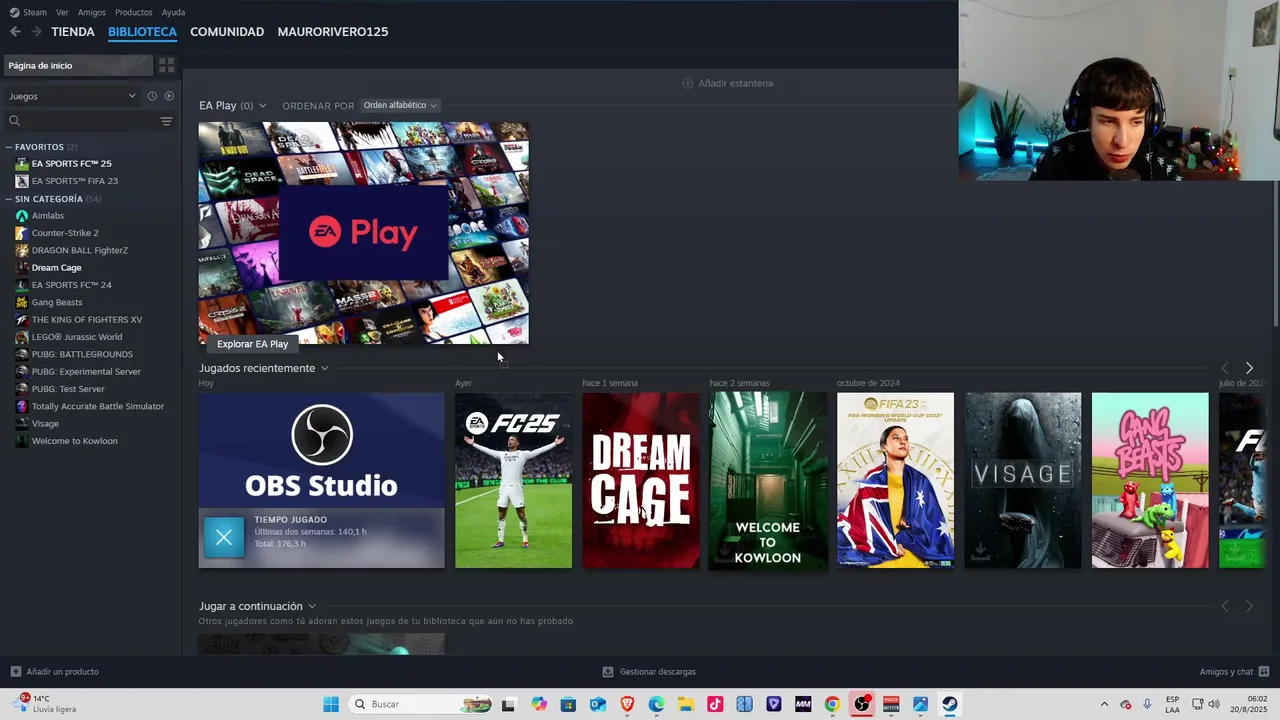Collapse the SIN CATEGORÍA category
This screenshot has height=720, width=1280.
pyautogui.click(x=9, y=199)
